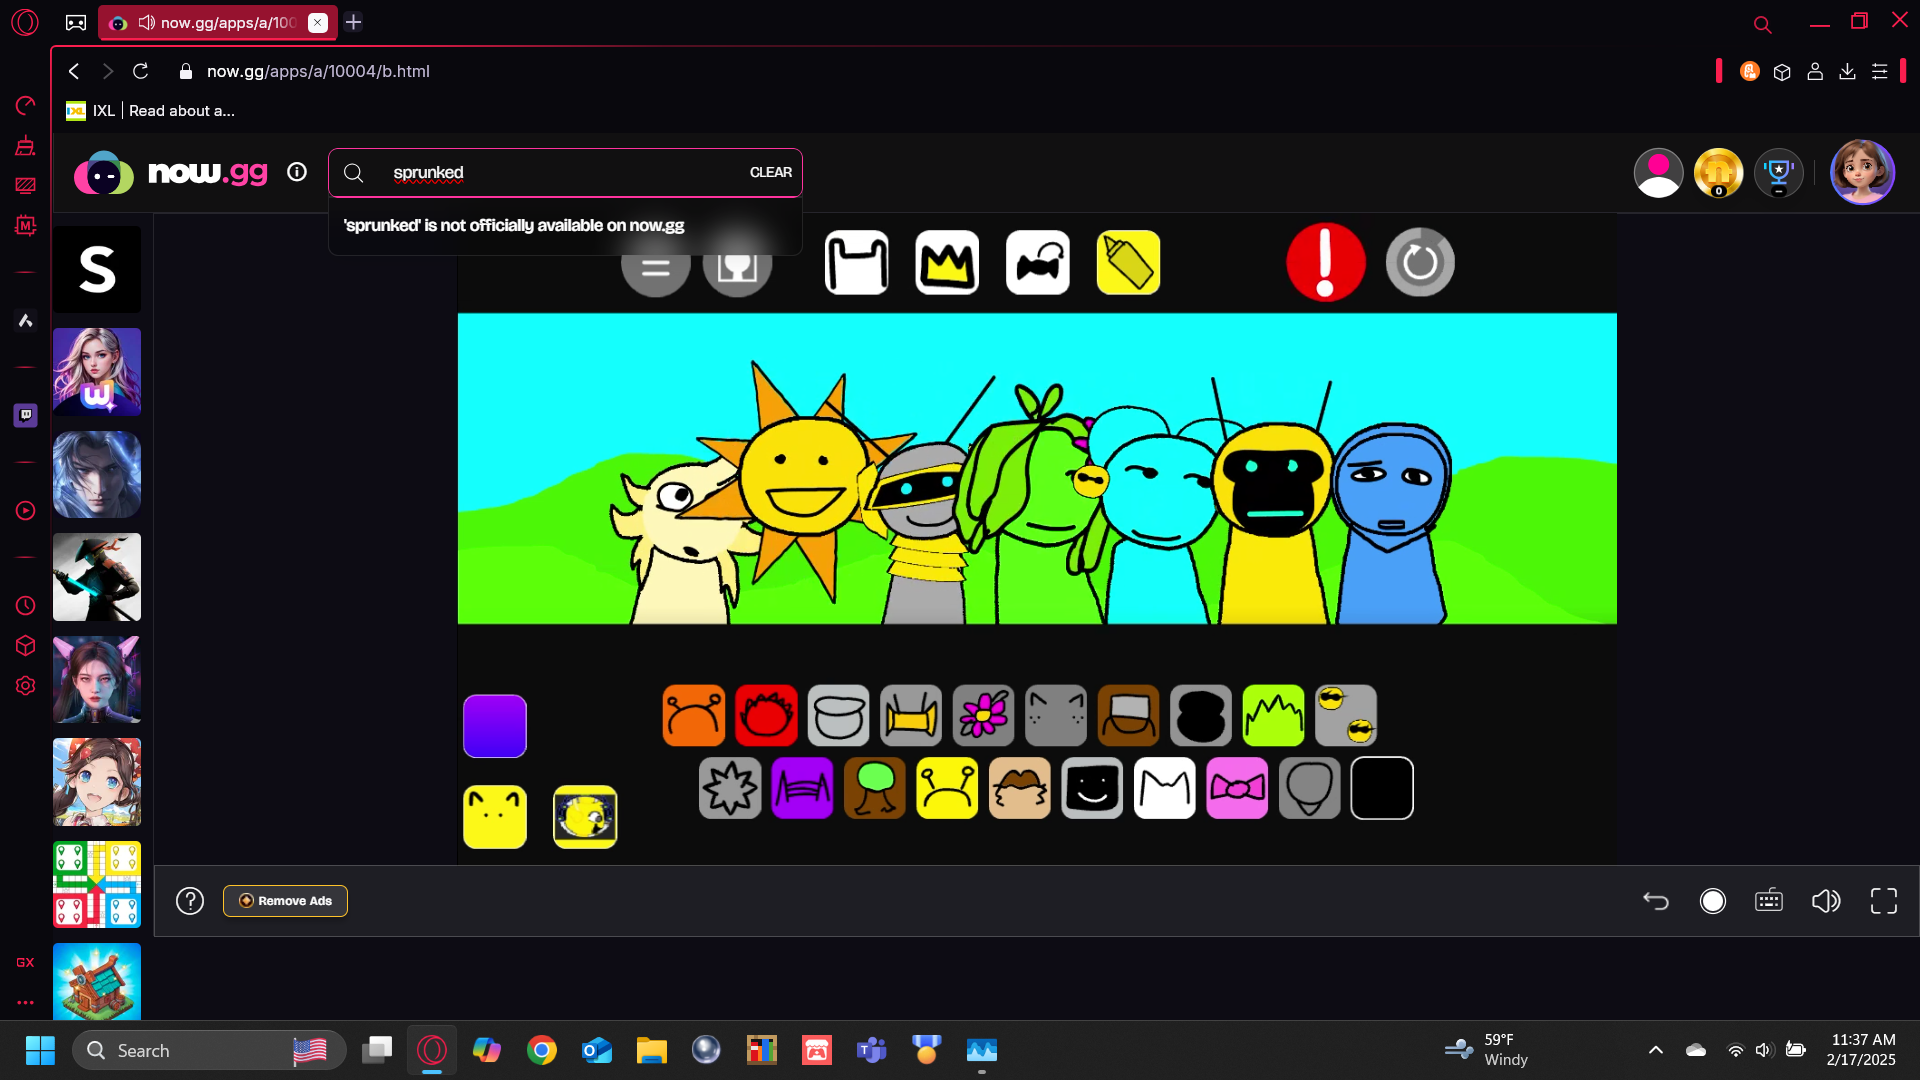
Task: Click the purple color swatch
Action: point(495,726)
